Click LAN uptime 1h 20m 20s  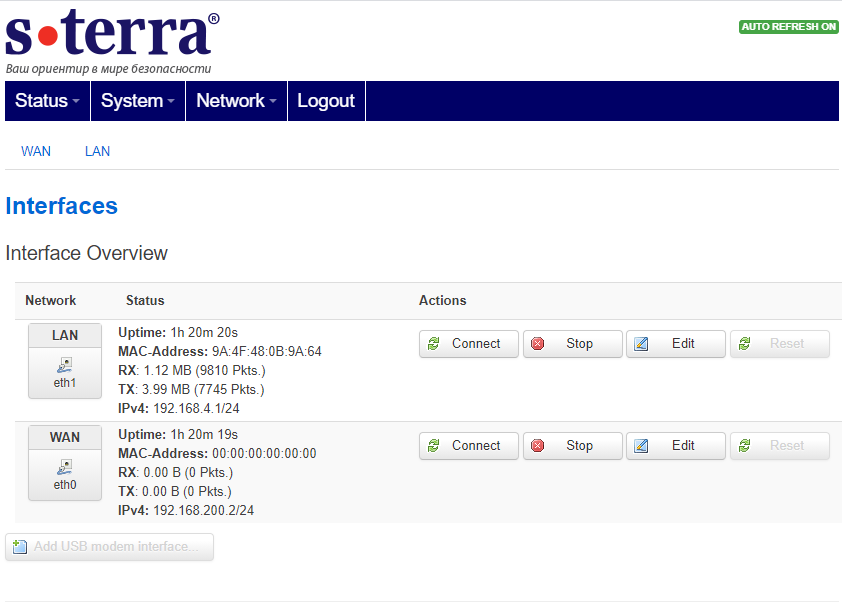point(204,332)
